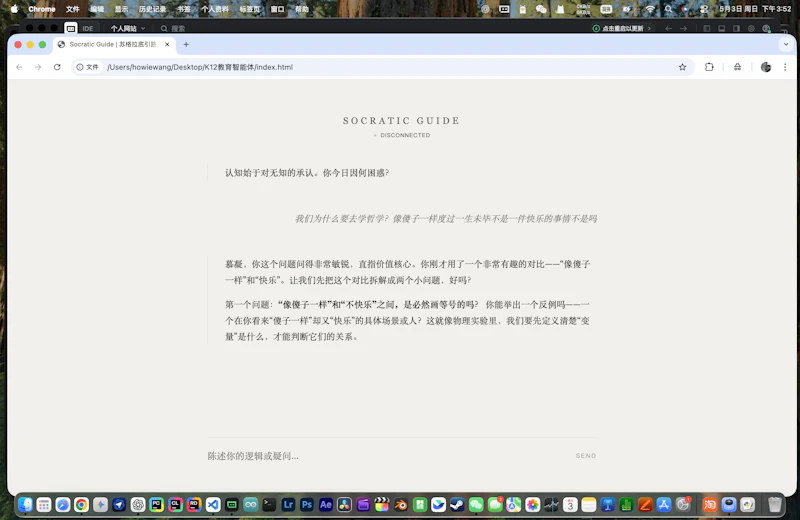
Task: Open PyCharm from the Dock
Action: pos(157,505)
